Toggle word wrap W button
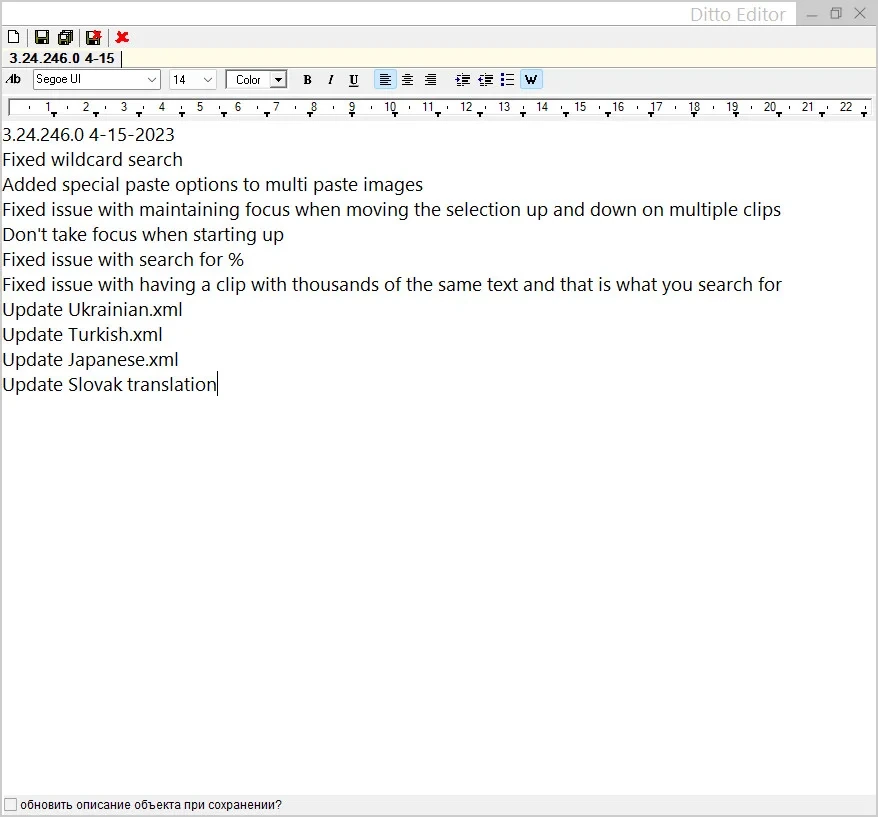The height and width of the screenshot is (817, 878). coord(531,80)
